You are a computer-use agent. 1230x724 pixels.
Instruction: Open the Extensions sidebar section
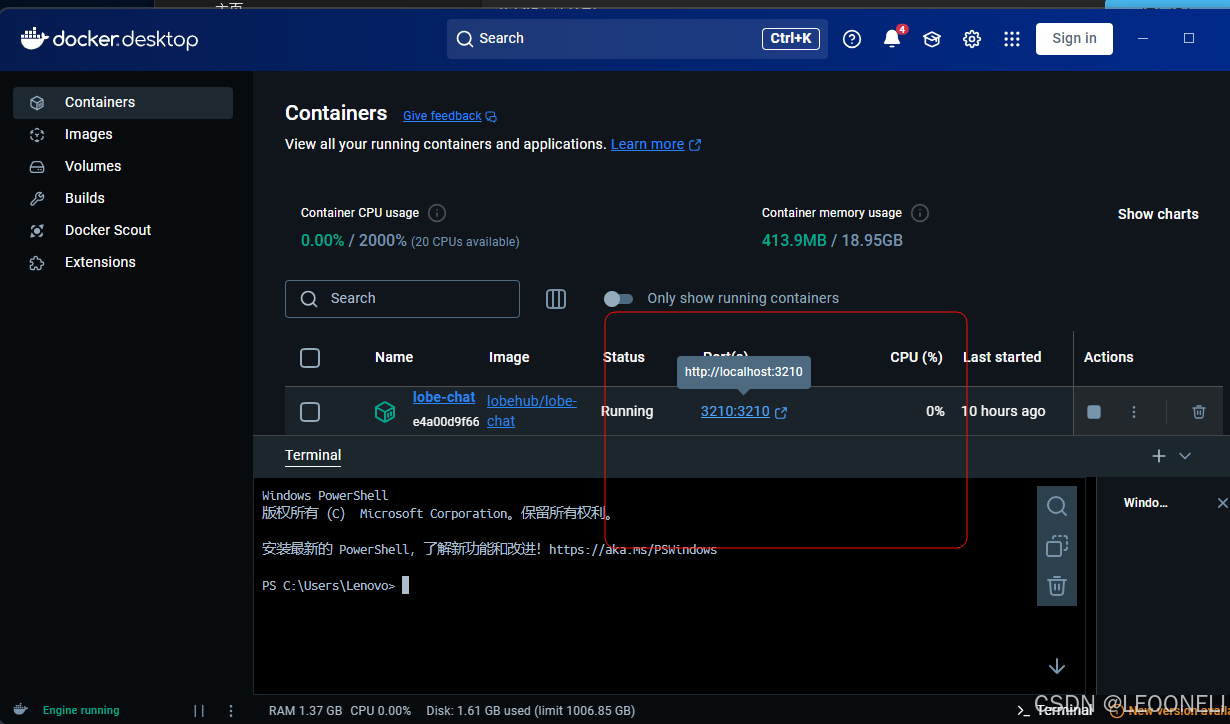click(123, 262)
